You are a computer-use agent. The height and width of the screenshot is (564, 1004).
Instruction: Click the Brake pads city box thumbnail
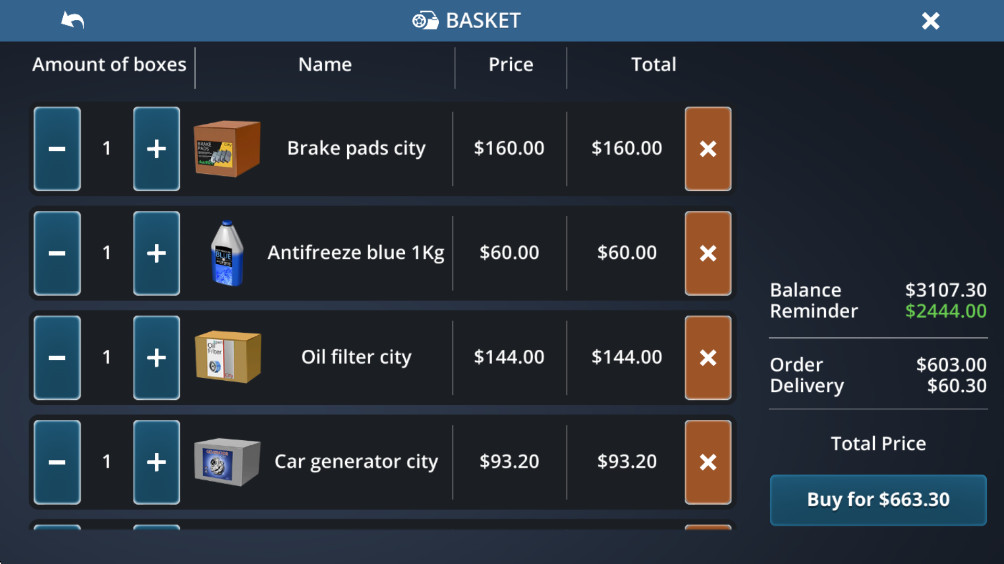coord(227,149)
